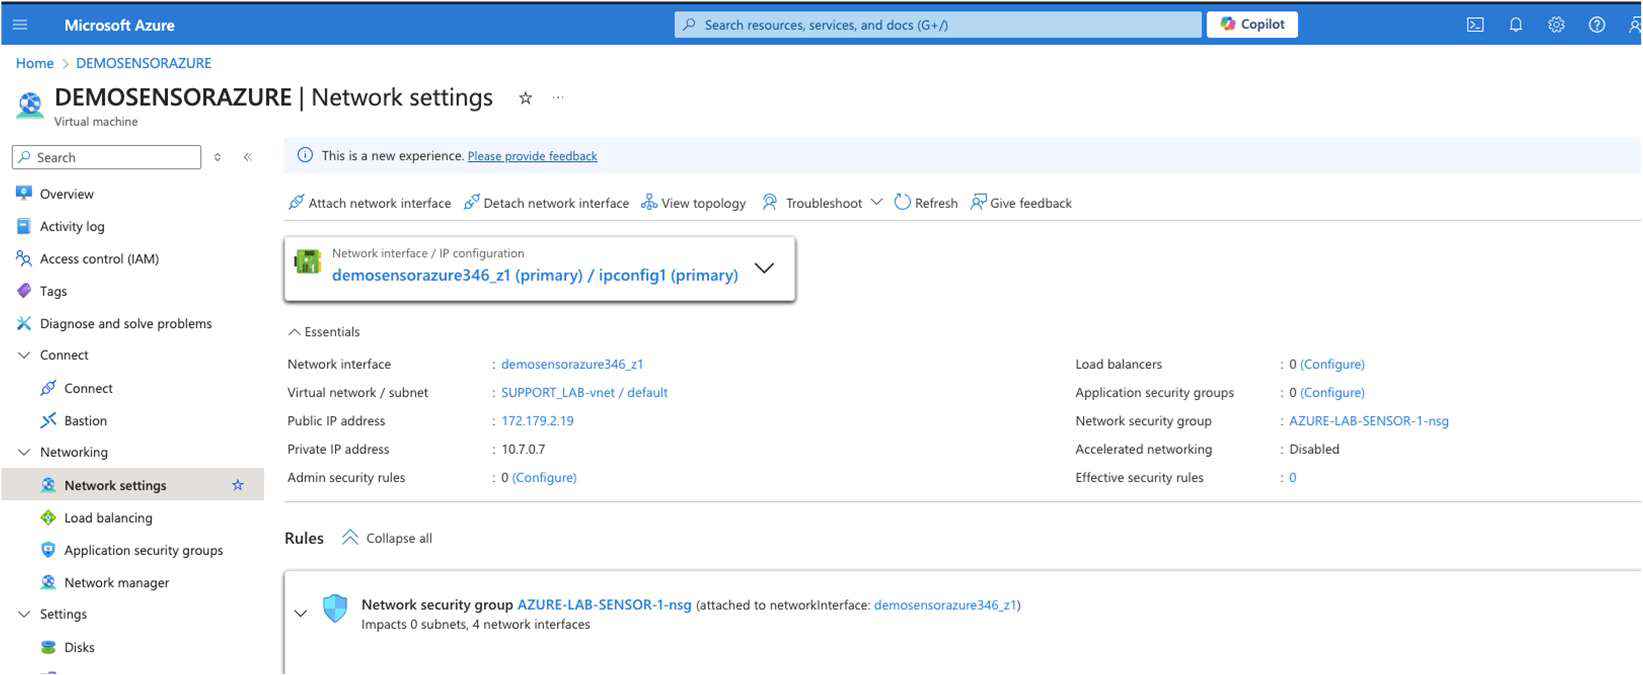The height and width of the screenshot is (675, 1643).
Task: Configure Application security groups
Action: tap(1332, 393)
